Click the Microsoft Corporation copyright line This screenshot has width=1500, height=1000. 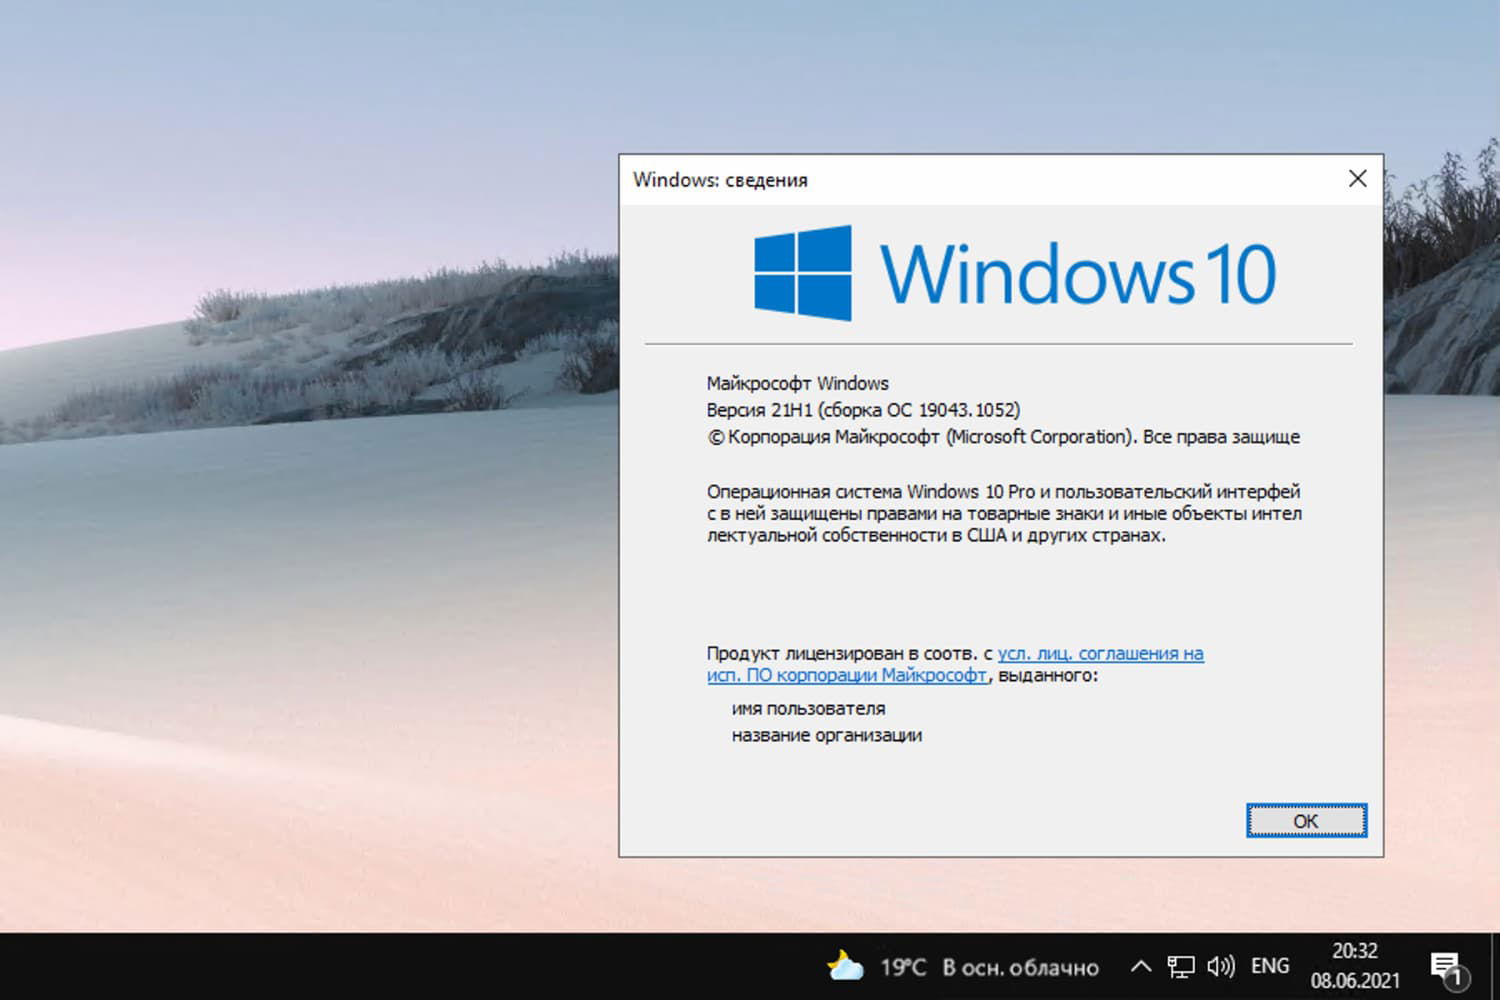(x=1004, y=437)
